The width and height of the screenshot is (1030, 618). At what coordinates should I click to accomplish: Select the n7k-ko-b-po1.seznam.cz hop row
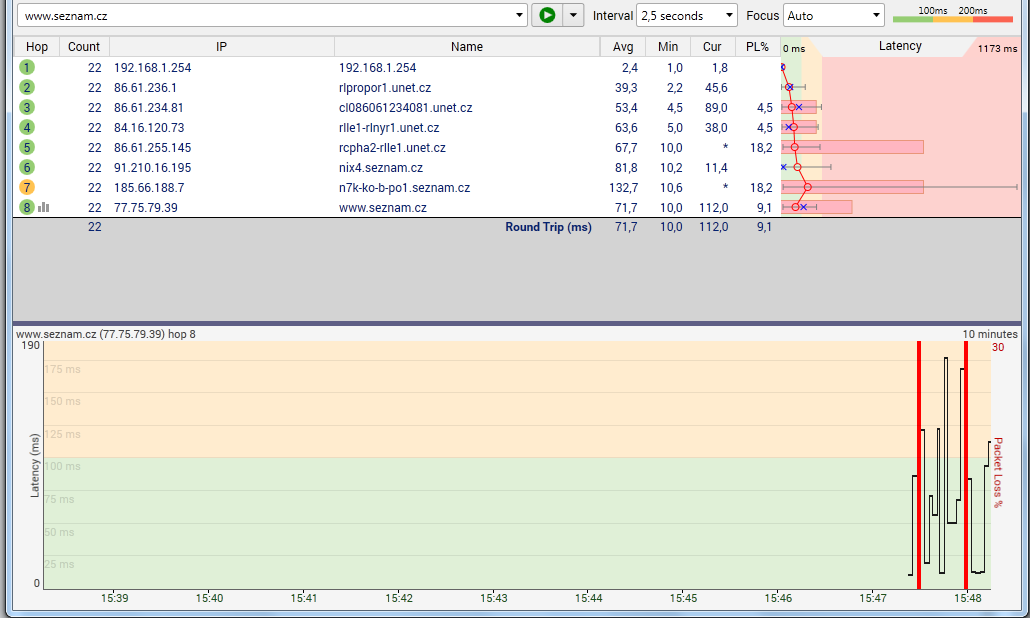[x=404, y=187]
